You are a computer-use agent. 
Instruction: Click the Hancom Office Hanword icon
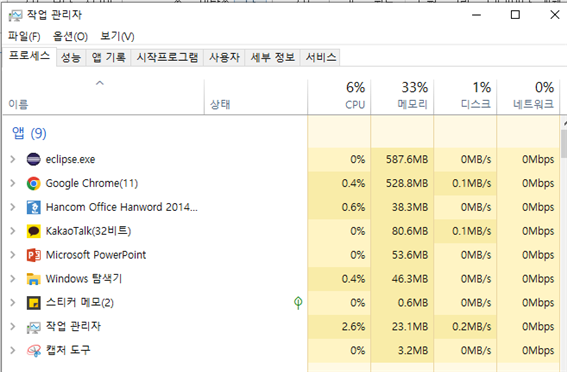coord(34,207)
